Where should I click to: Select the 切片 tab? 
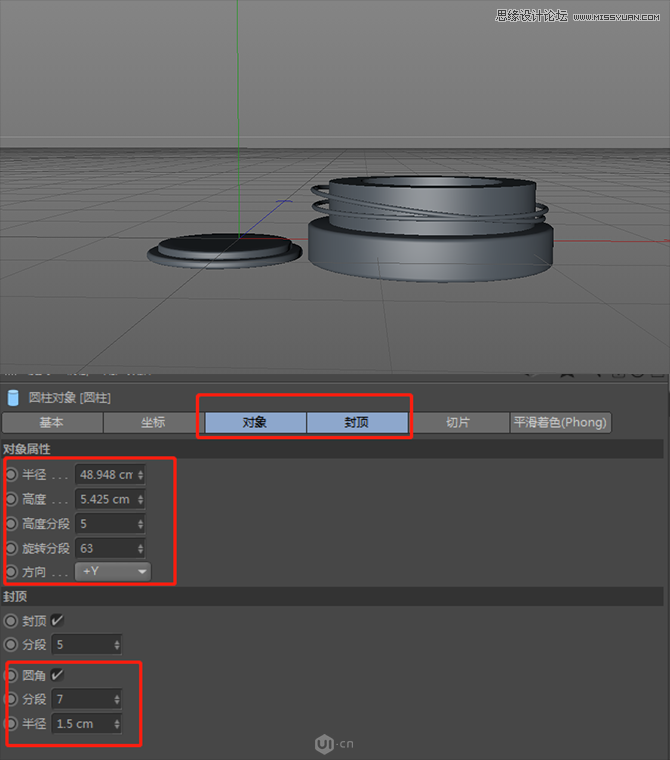coord(458,422)
